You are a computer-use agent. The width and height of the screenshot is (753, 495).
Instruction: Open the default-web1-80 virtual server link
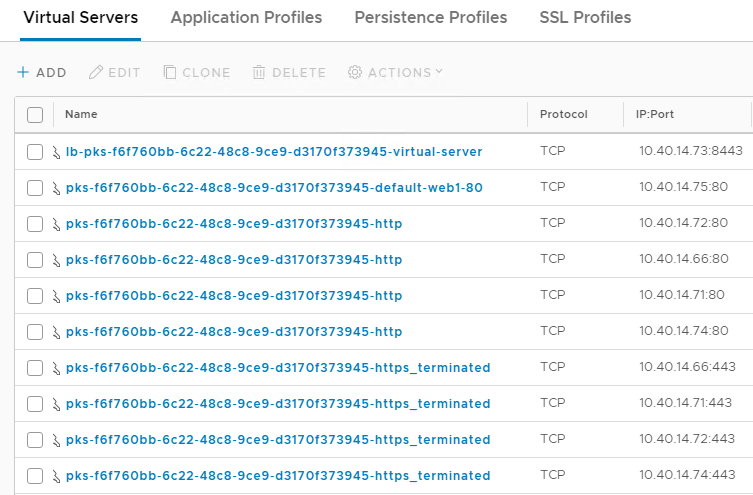point(274,188)
